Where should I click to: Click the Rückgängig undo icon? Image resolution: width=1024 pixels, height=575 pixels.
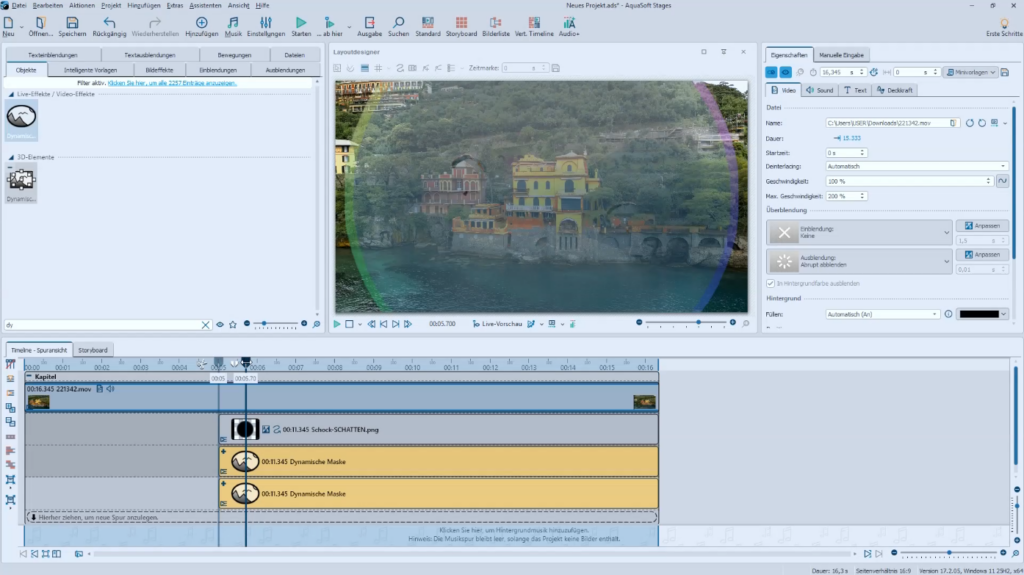click(109, 26)
